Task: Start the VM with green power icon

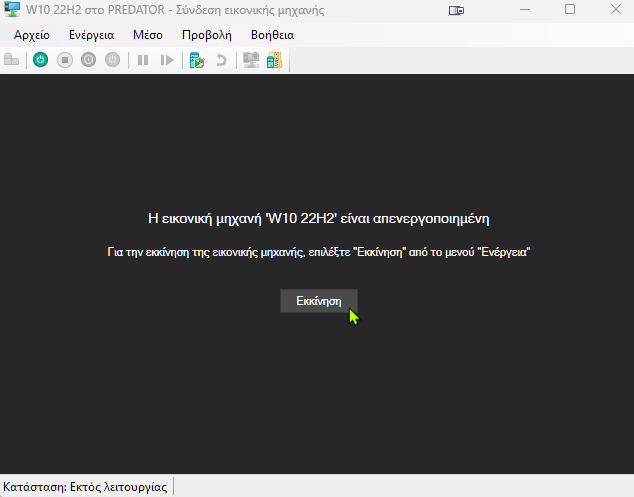Action: click(40, 60)
